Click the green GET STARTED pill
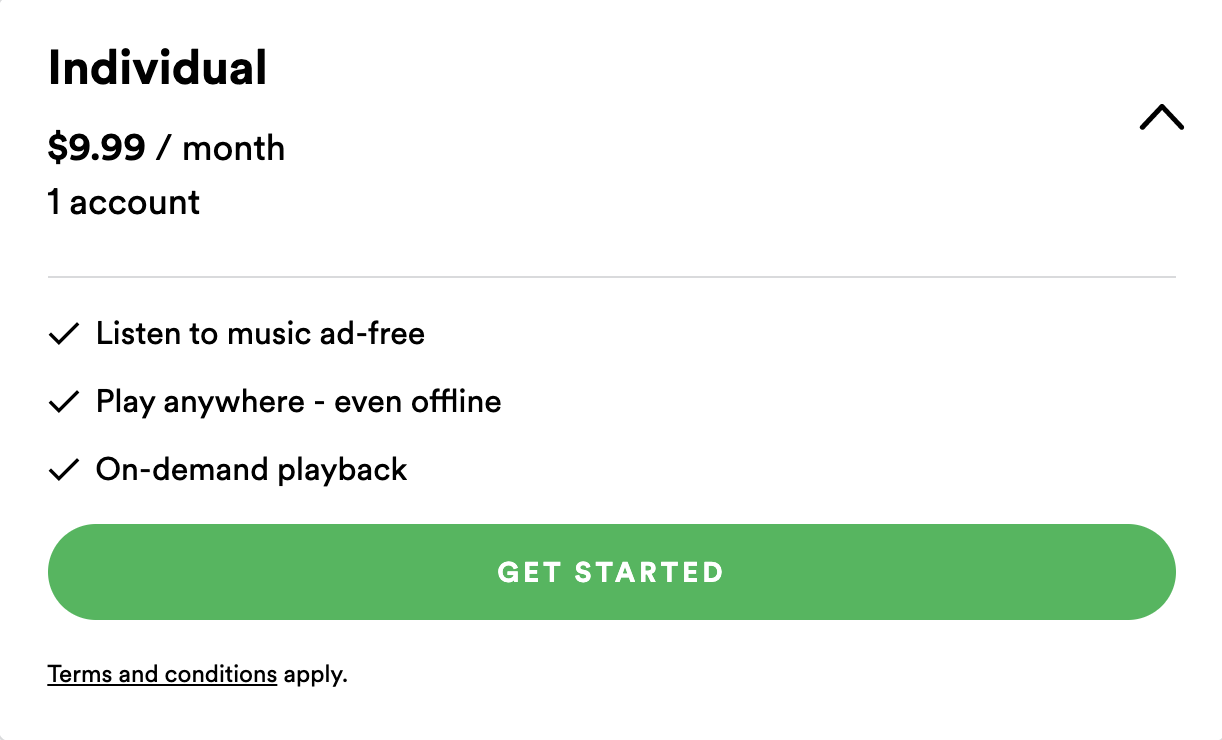This screenshot has height=740, width=1222. click(x=611, y=572)
